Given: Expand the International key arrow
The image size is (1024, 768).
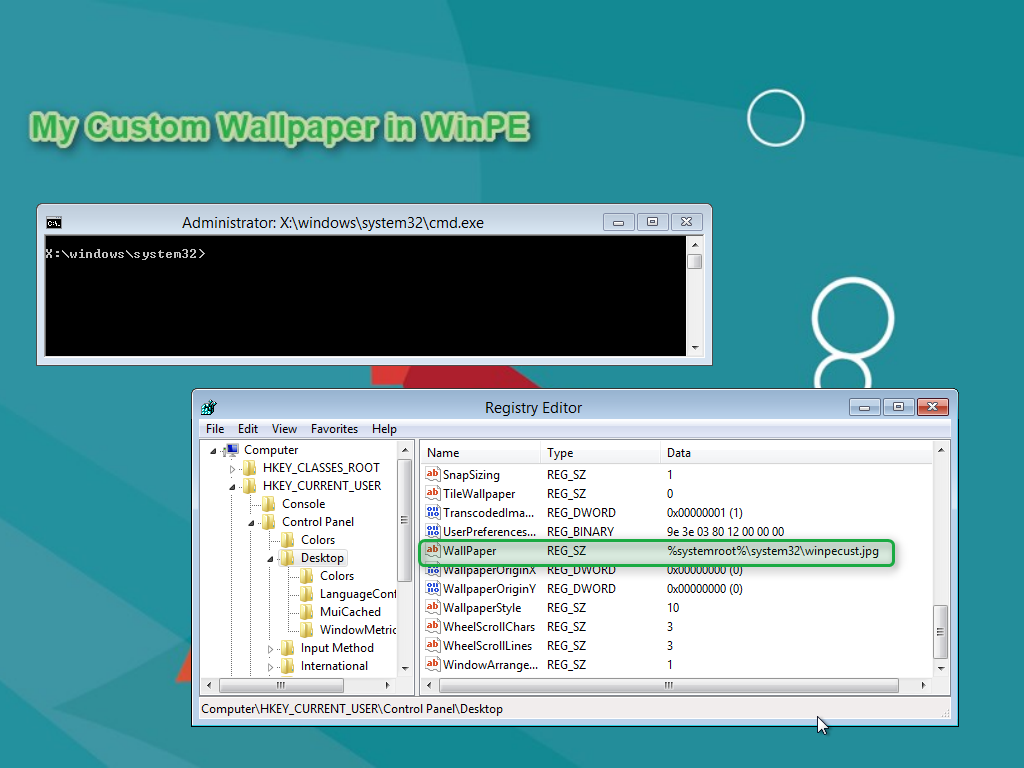Looking at the screenshot, I should pos(271,666).
